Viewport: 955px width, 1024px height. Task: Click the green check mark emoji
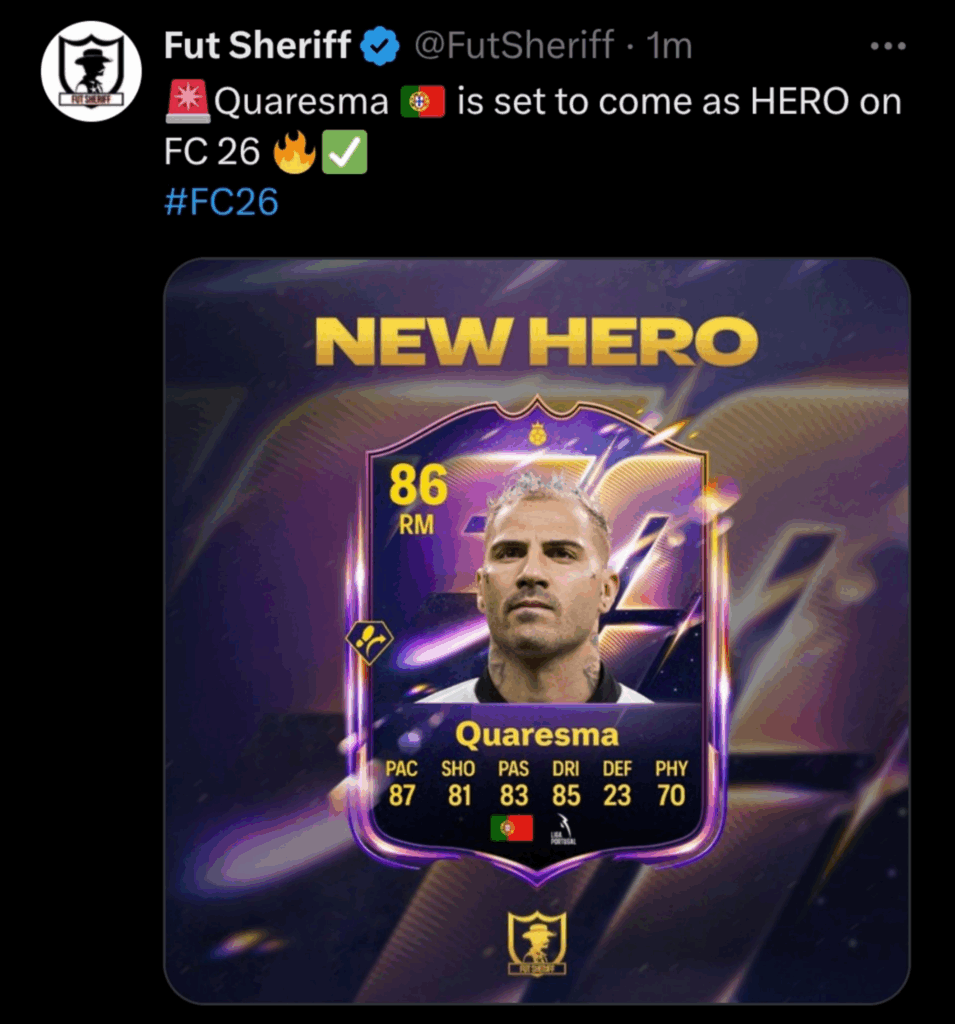click(344, 152)
